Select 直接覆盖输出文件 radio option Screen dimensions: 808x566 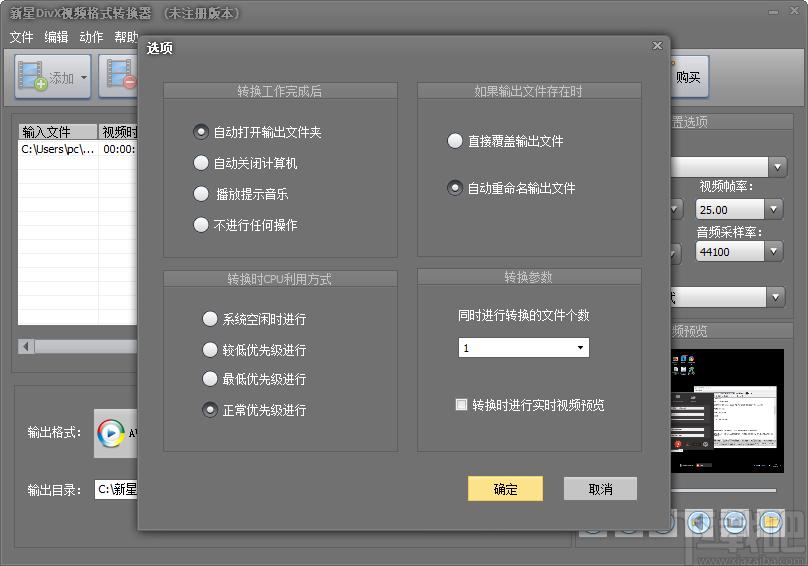(x=454, y=141)
